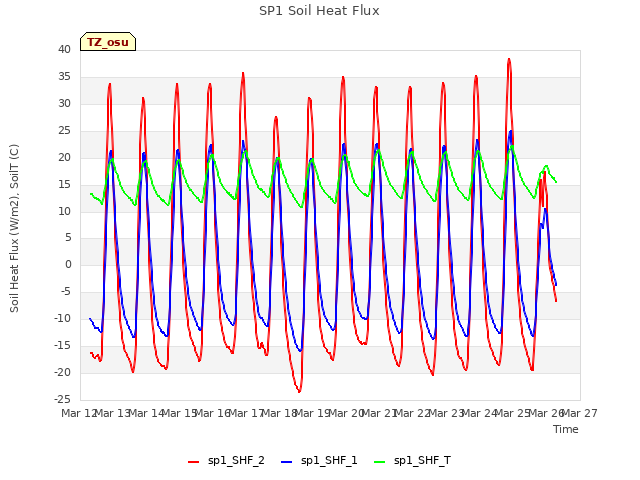
Task: Click the y-axis tick value -5
Action: 65,291
